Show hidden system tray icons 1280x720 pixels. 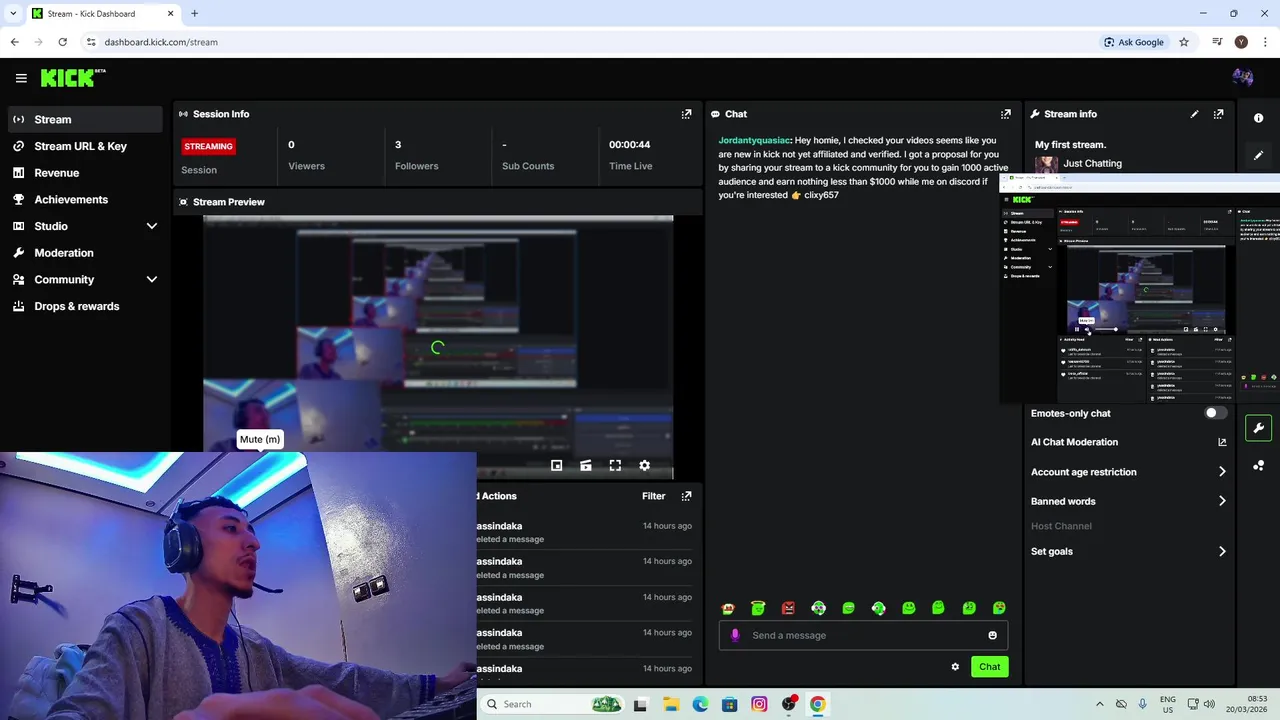click(x=1100, y=704)
